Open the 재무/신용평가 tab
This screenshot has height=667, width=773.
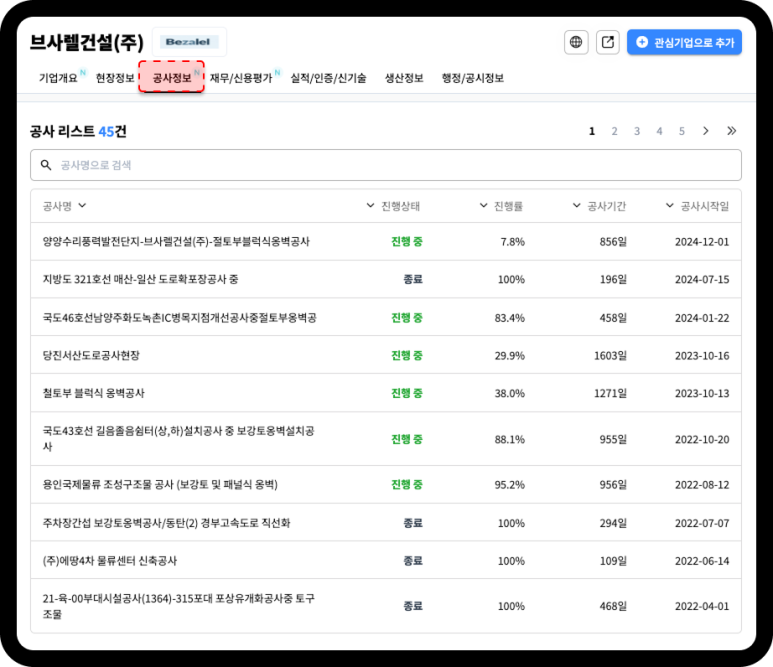(241, 78)
